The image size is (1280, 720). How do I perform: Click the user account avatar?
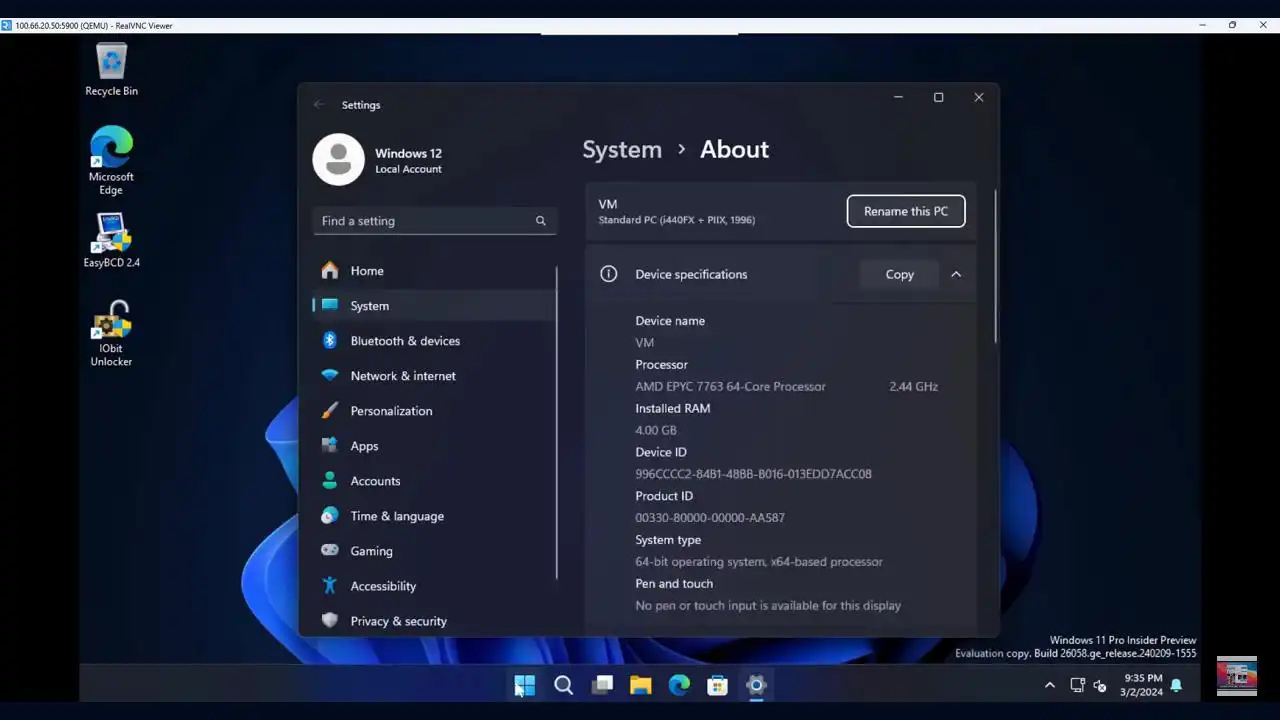pos(338,159)
